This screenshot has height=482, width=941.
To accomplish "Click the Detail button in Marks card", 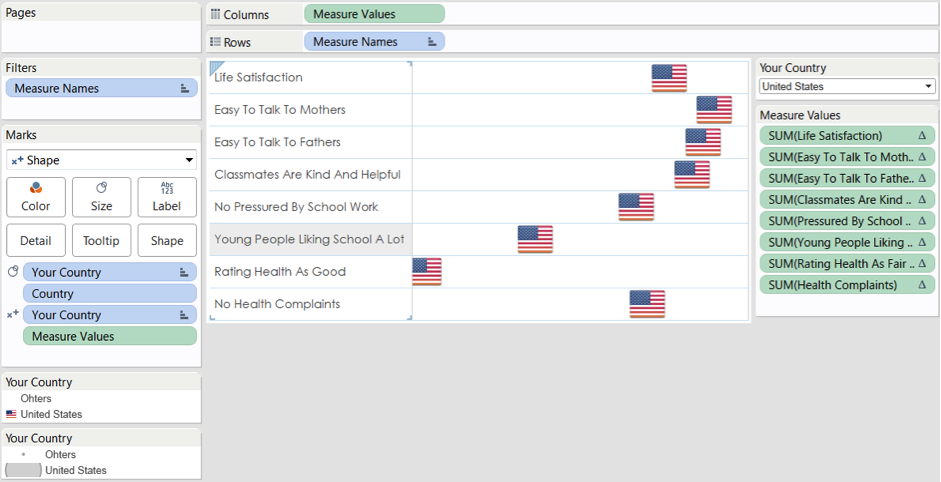I will 36,240.
